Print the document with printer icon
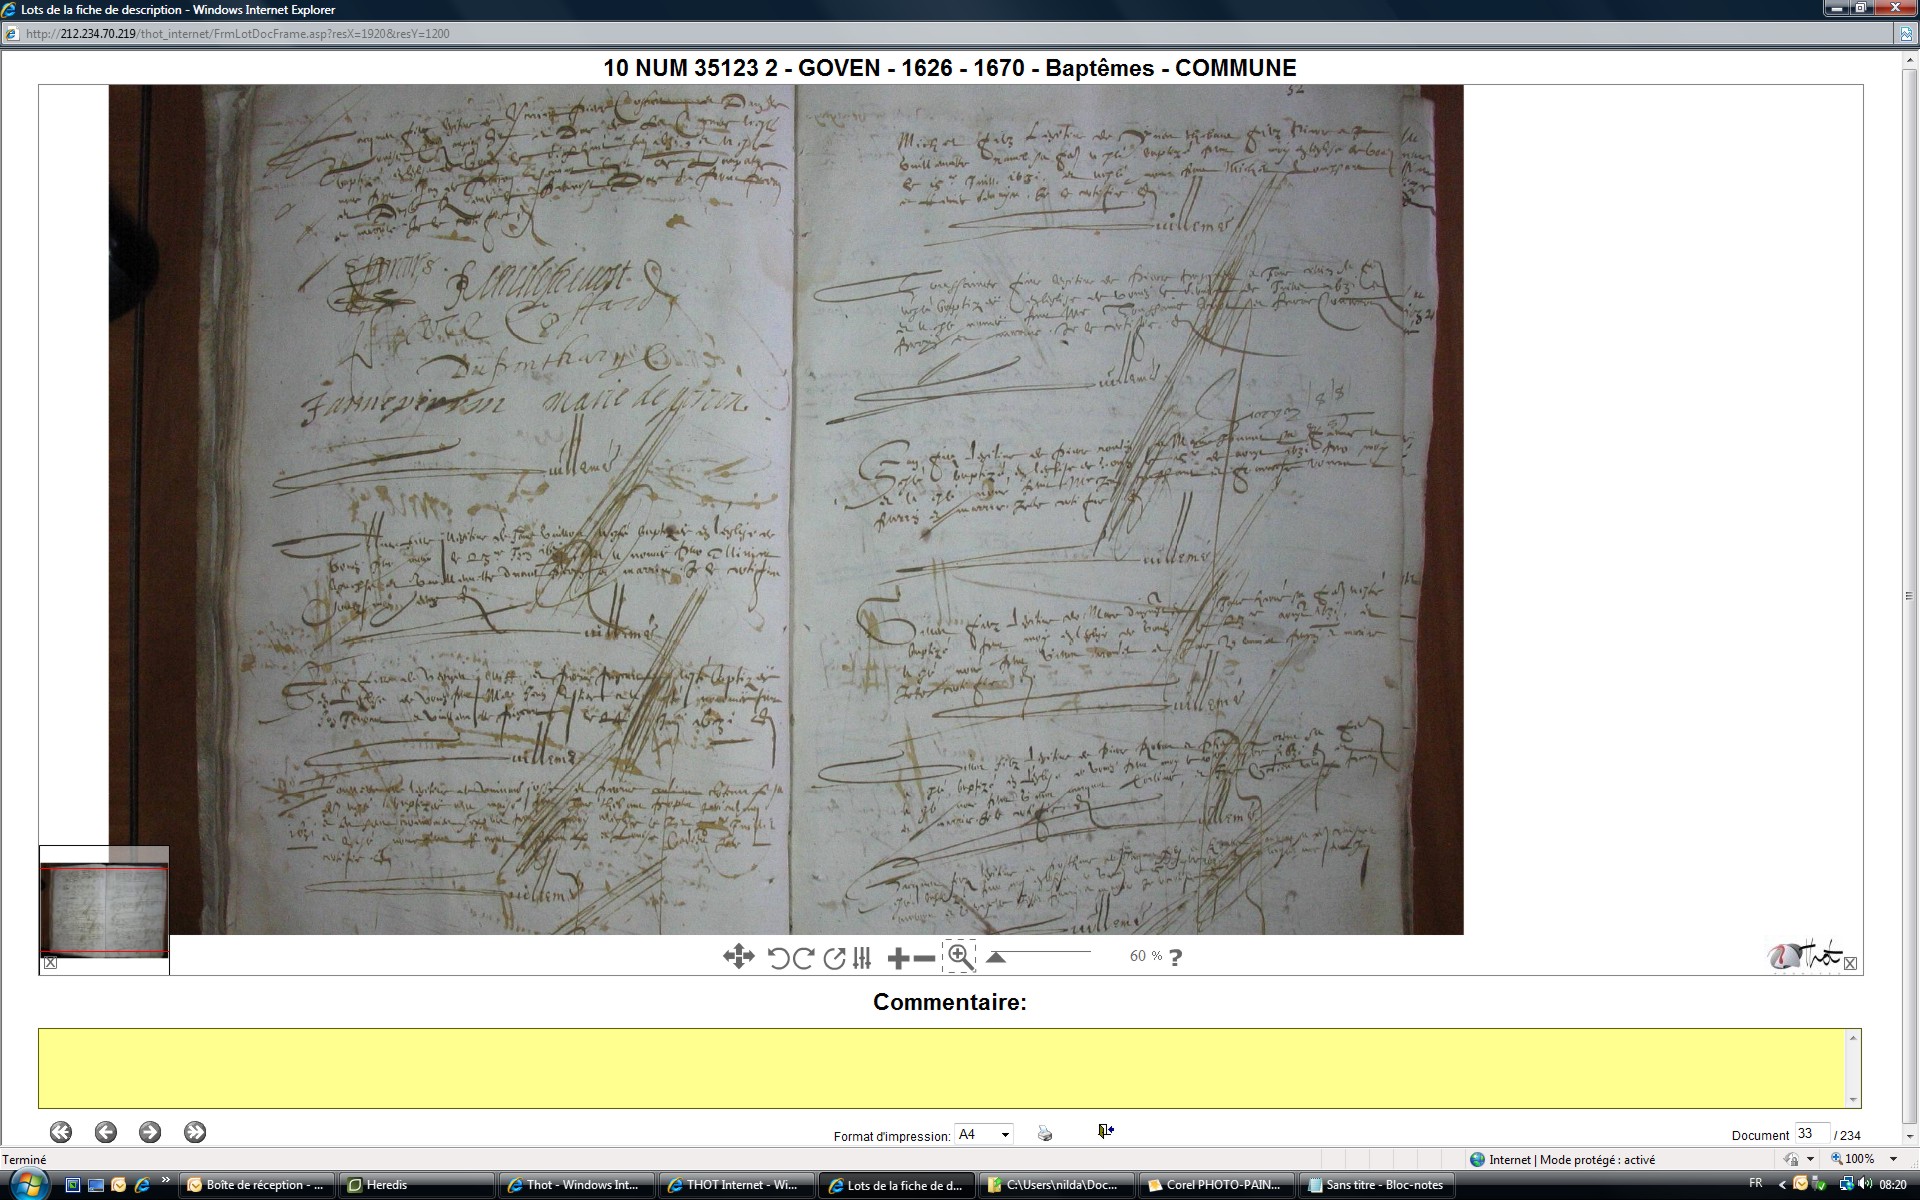The width and height of the screenshot is (1920, 1200). (1045, 1133)
